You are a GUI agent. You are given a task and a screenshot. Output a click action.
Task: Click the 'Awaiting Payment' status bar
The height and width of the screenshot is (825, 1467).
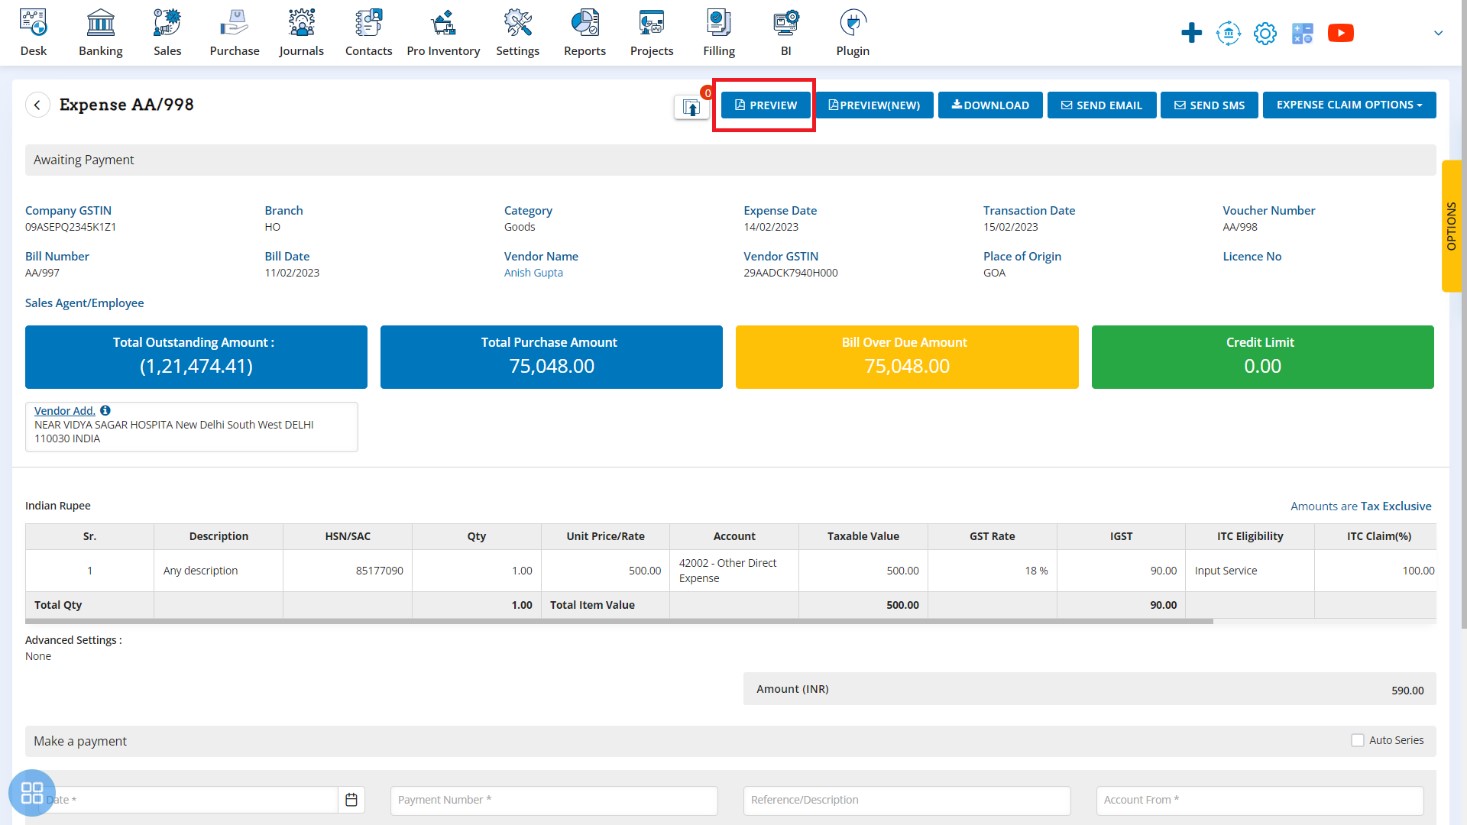pos(730,160)
